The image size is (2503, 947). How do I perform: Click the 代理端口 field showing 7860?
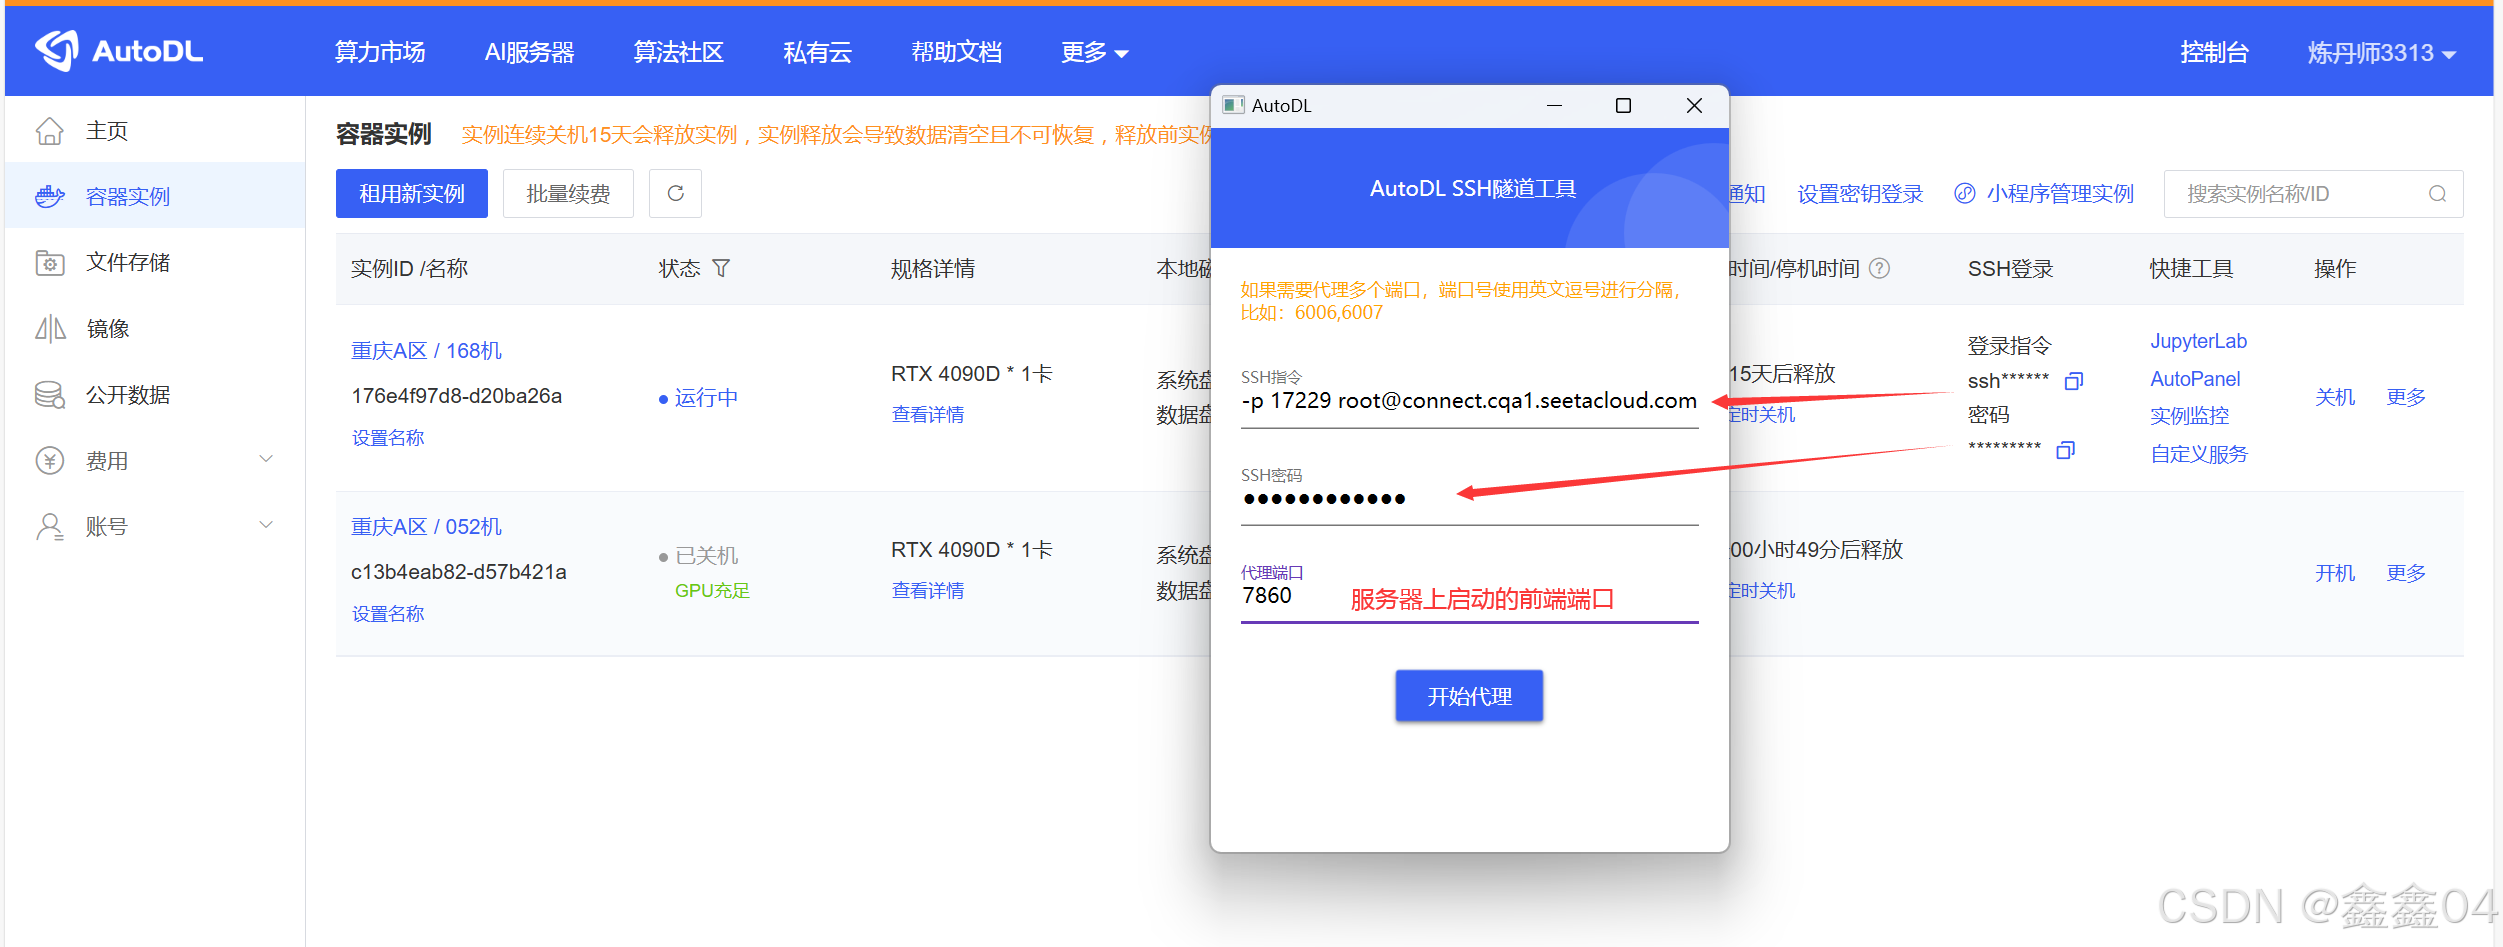[1469, 597]
